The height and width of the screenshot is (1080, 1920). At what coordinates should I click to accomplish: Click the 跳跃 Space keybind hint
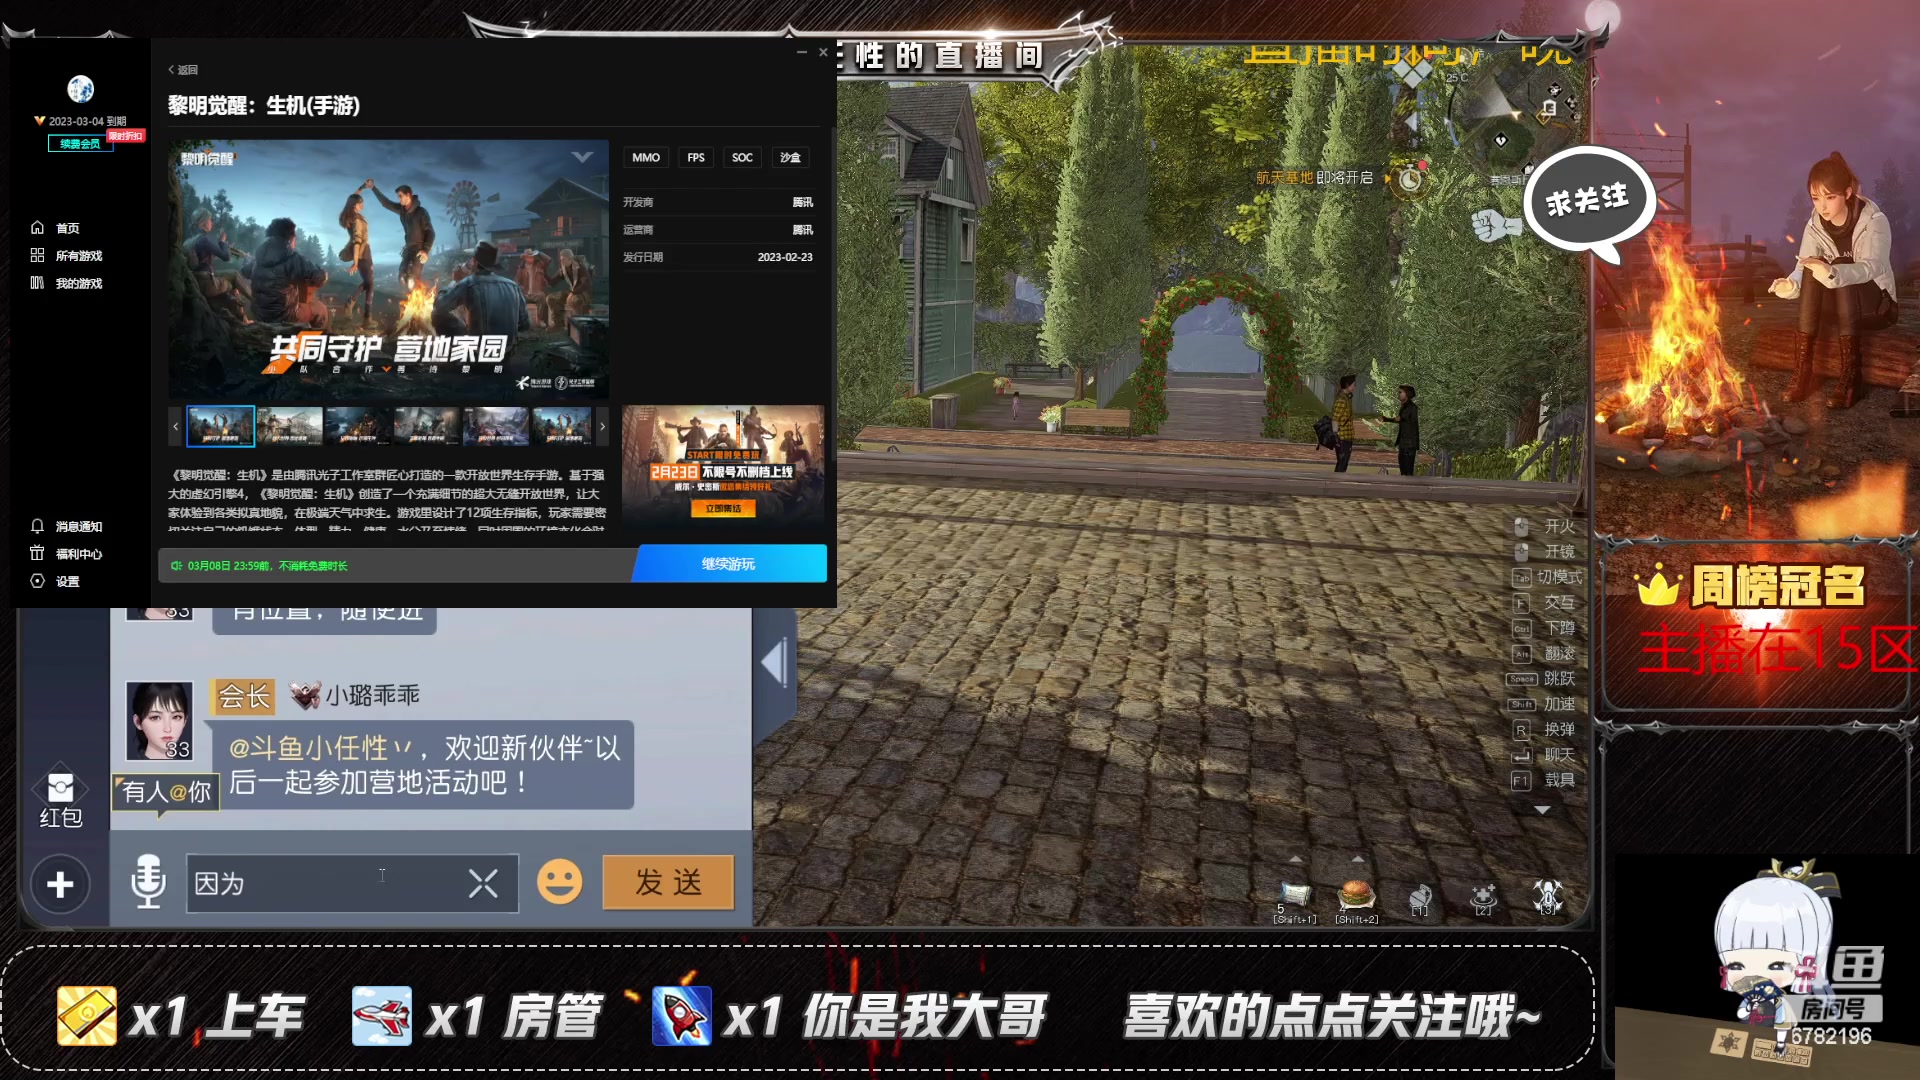pyautogui.click(x=1542, y=678)
